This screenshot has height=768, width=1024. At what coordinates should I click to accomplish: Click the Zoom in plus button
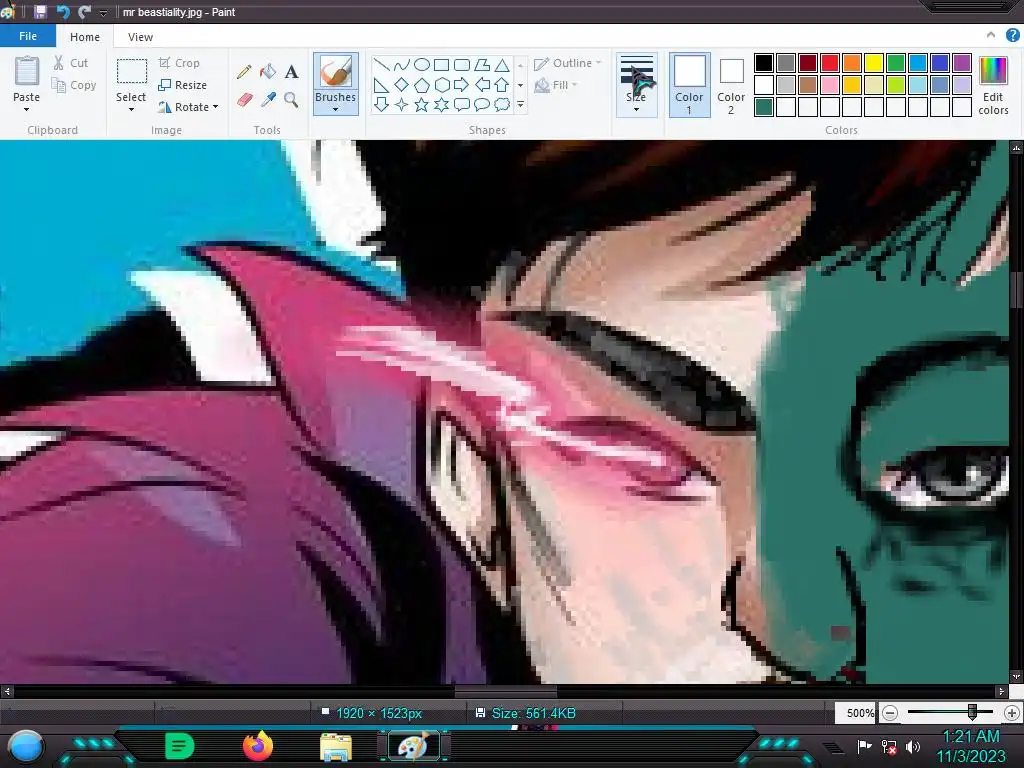[1012, 713]
